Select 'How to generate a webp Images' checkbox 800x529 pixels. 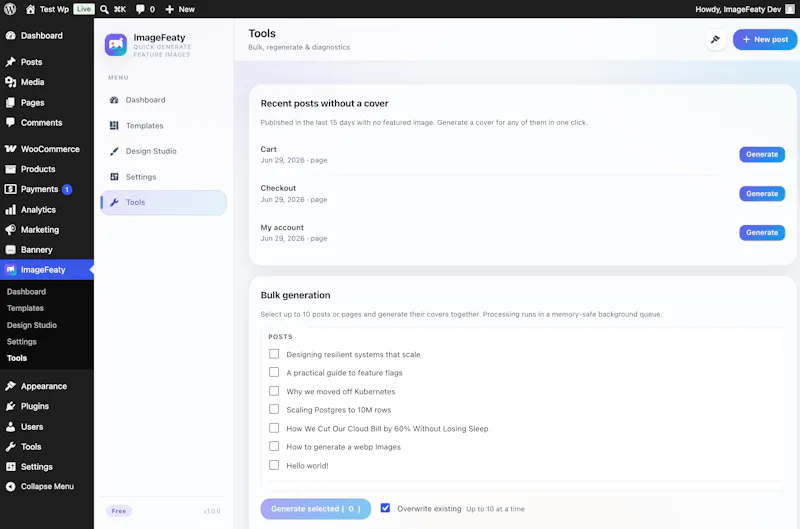(x=274, y=446)
